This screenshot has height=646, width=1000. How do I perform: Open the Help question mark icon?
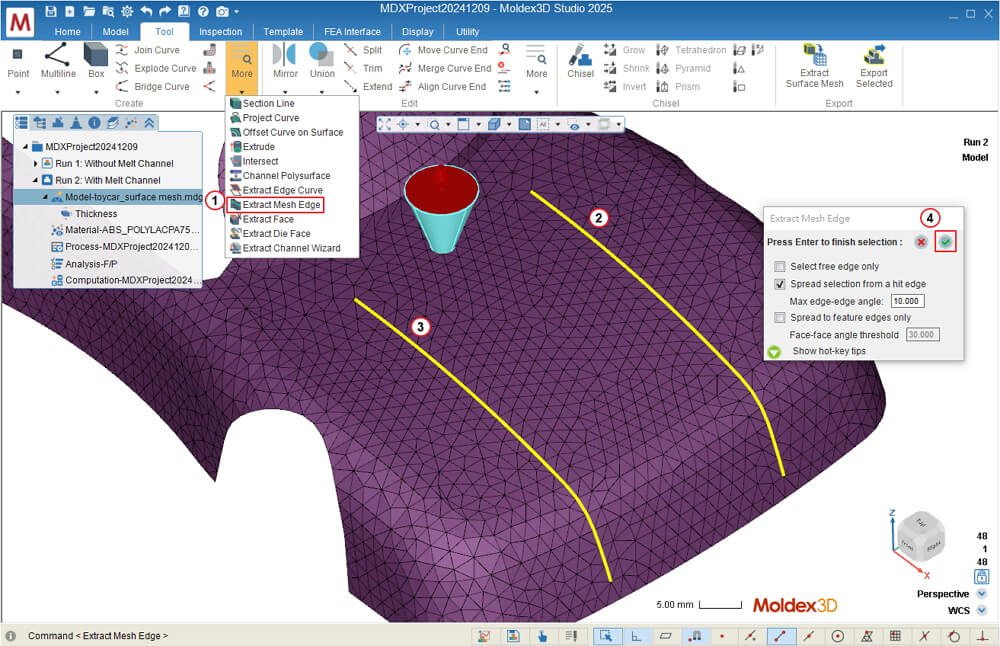[203, 11]
